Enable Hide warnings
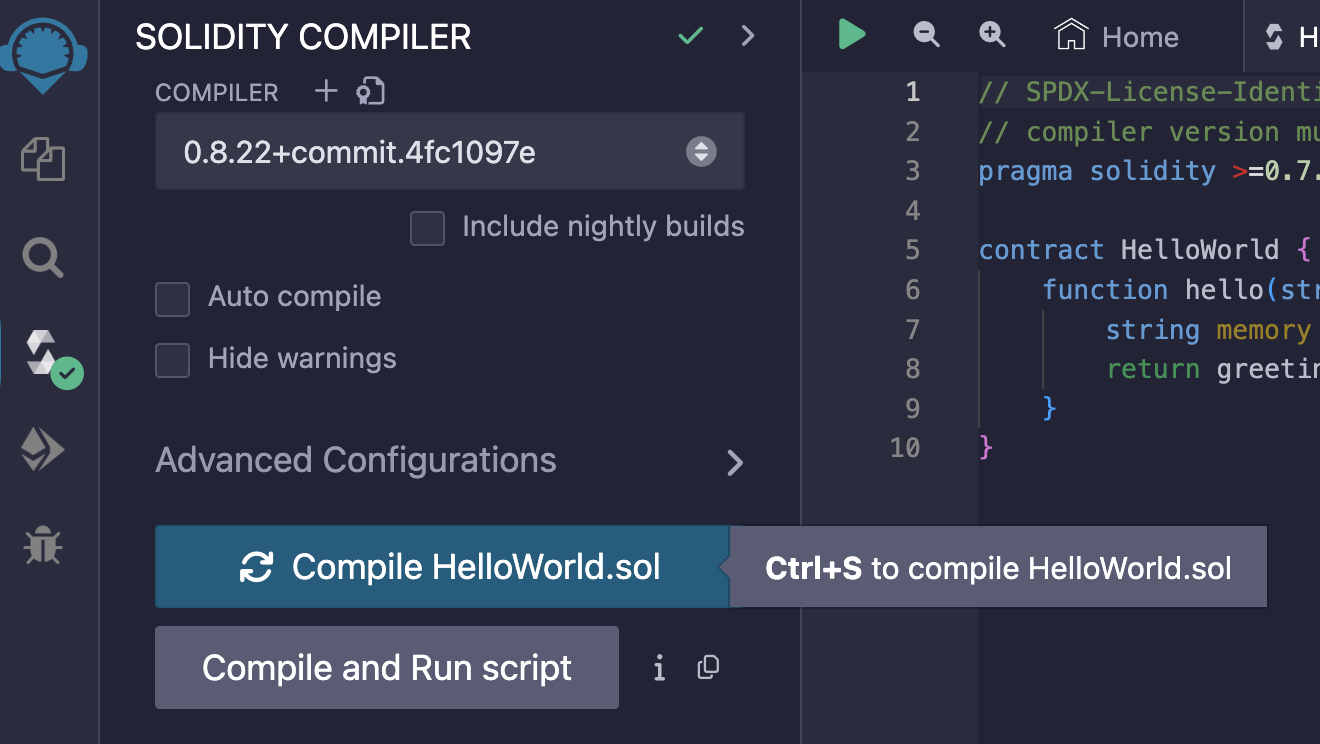 click(x=172, y=360)
